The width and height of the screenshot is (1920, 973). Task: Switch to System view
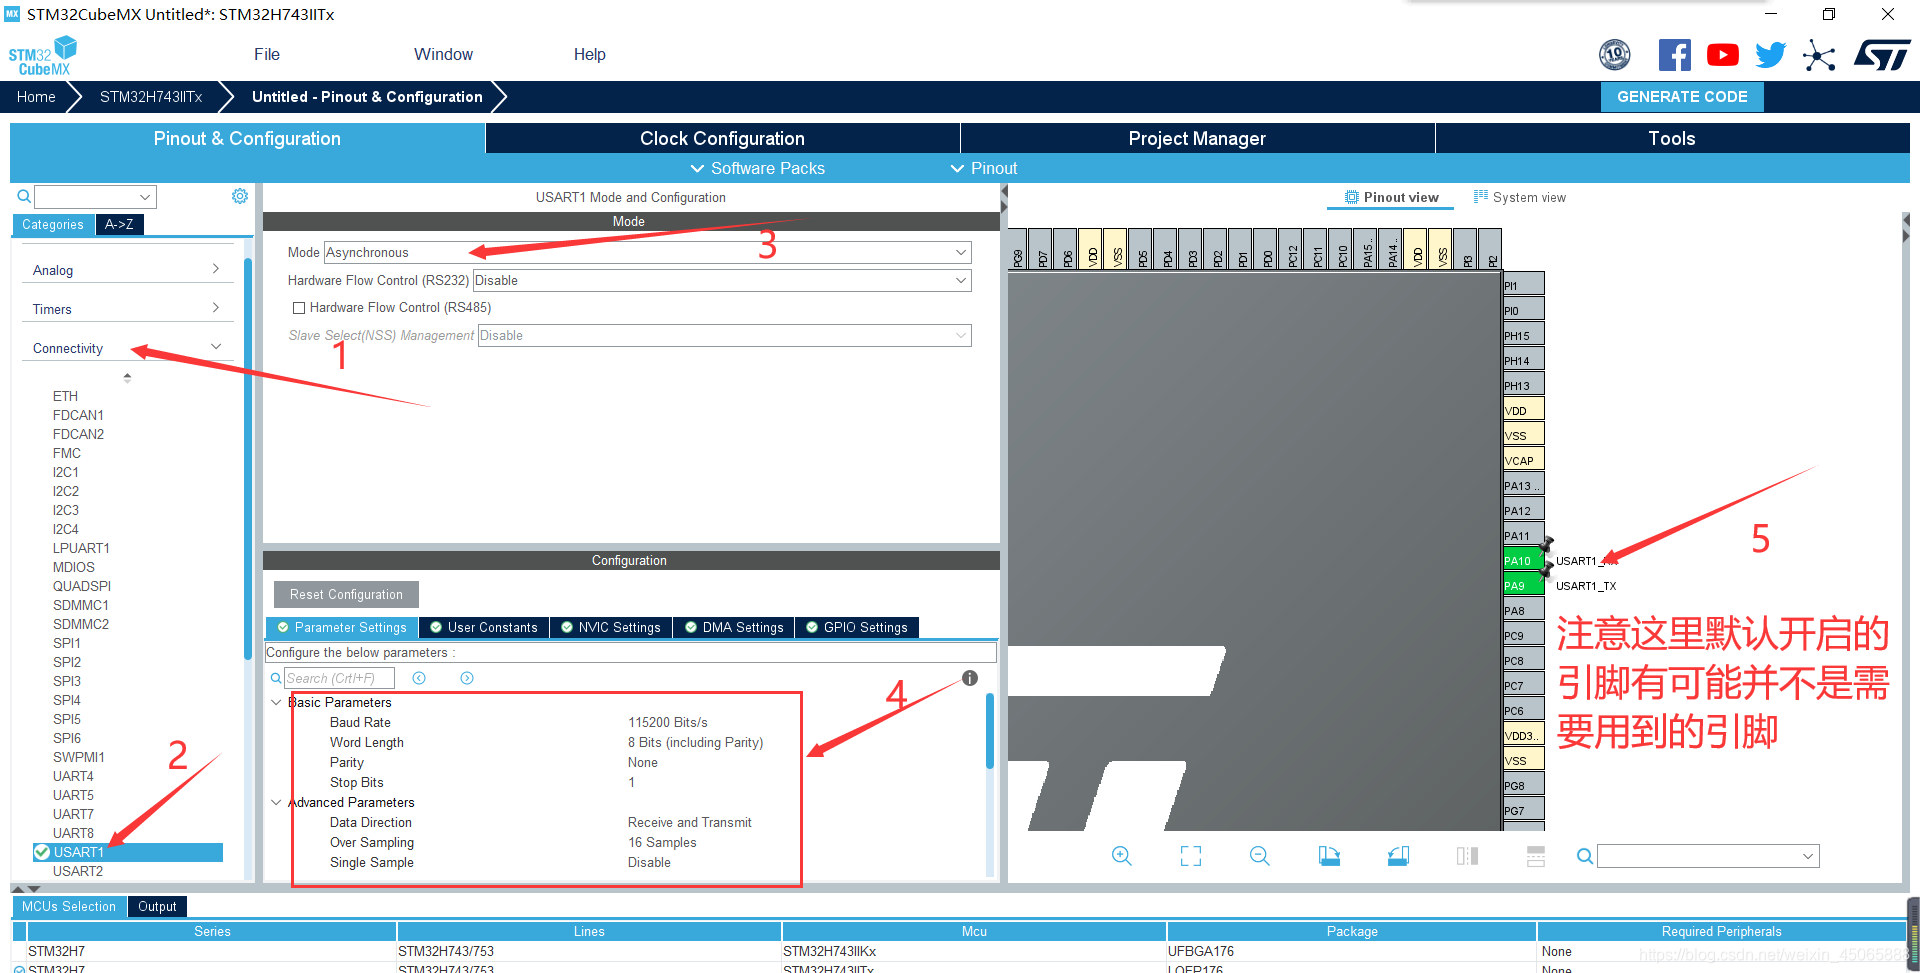(1520, 197)
